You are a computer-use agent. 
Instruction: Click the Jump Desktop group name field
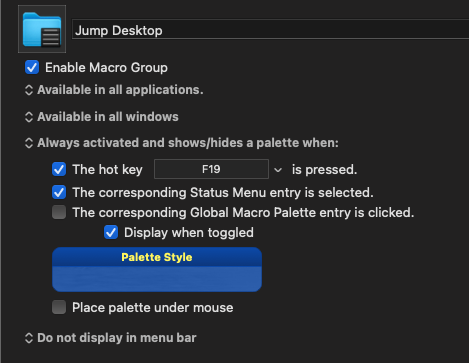(270, 30)
